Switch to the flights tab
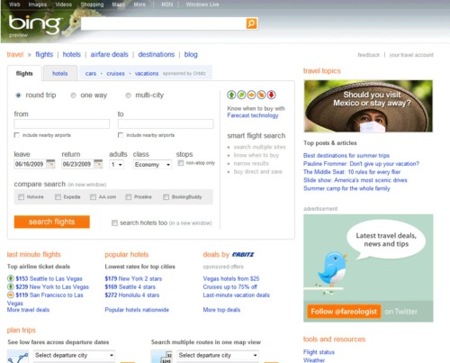450x363 pixels. pos(24,73)
